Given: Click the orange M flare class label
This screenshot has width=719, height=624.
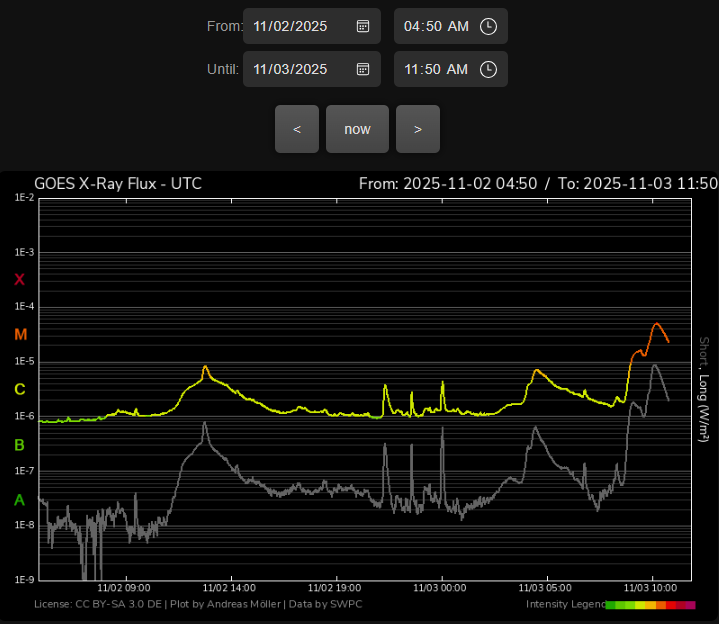Looking at the screenshot, I should point(20,335).
